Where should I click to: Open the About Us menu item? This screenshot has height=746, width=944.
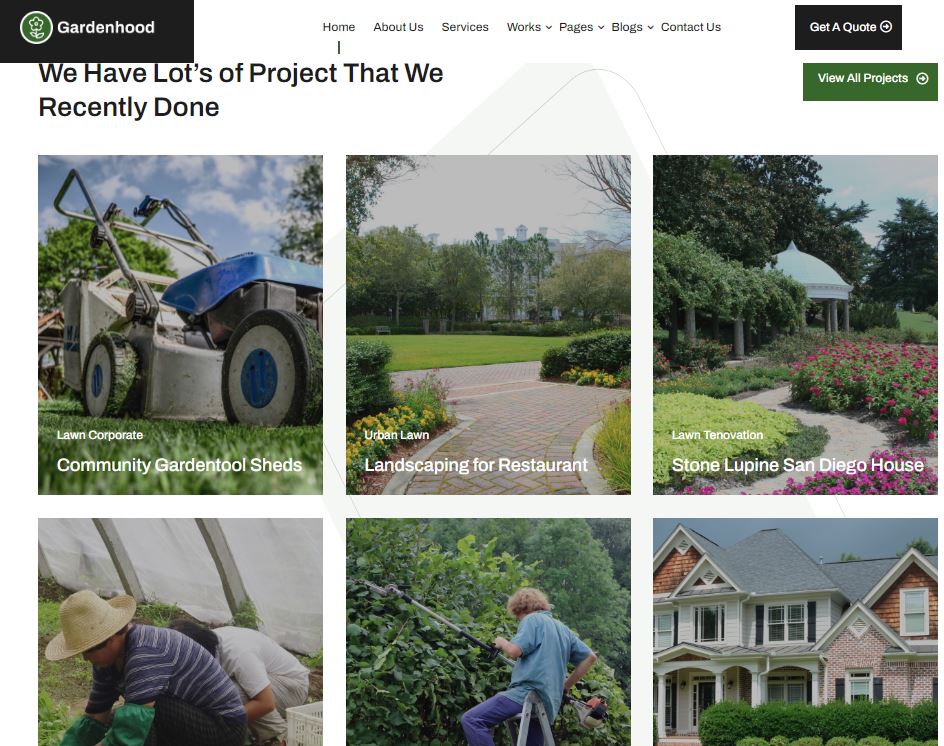click(398, 27)
